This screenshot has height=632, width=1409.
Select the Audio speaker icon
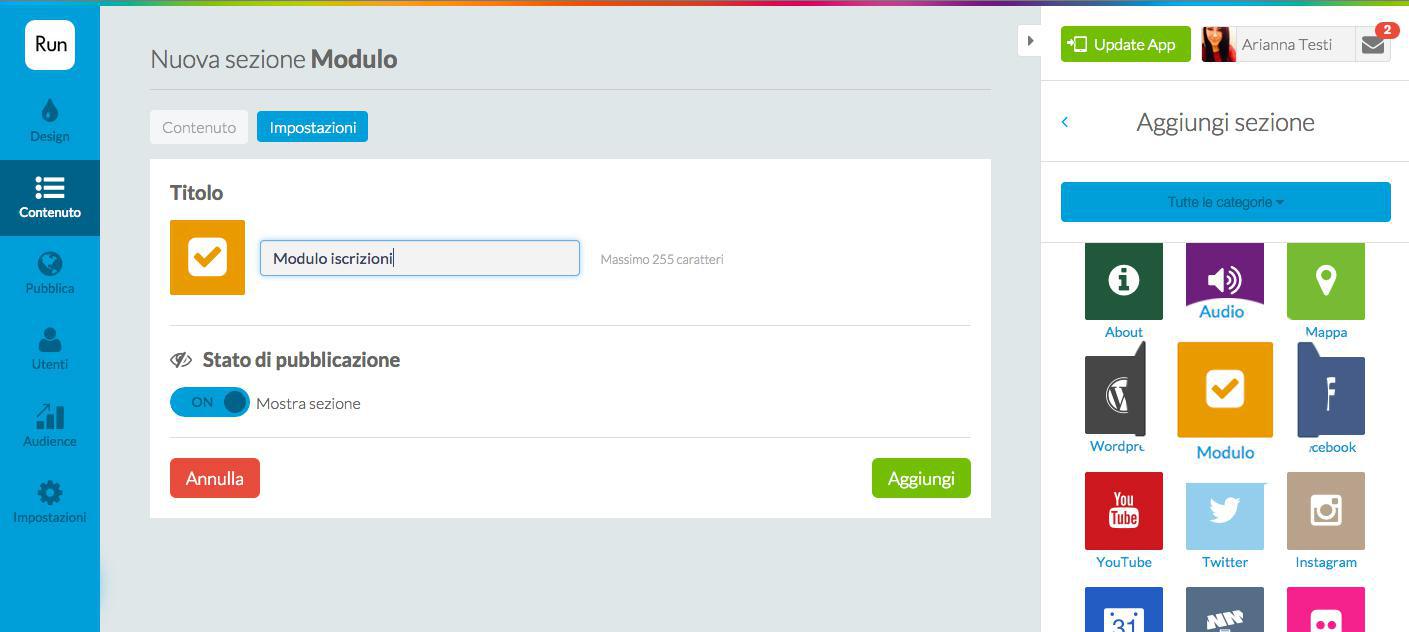tap(1224, 277)
